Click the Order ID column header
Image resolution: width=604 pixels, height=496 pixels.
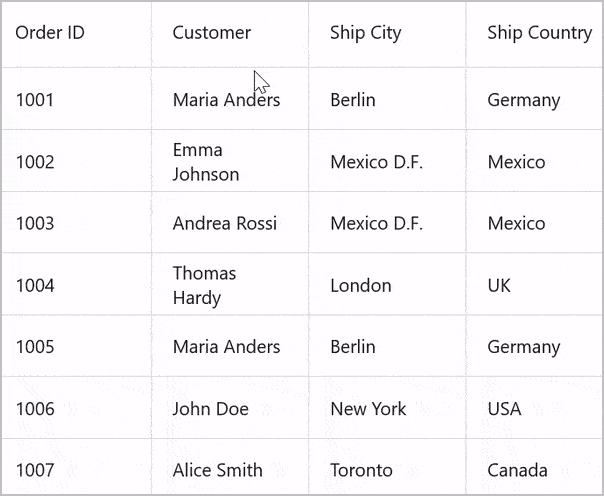click(x=77, y=34)
